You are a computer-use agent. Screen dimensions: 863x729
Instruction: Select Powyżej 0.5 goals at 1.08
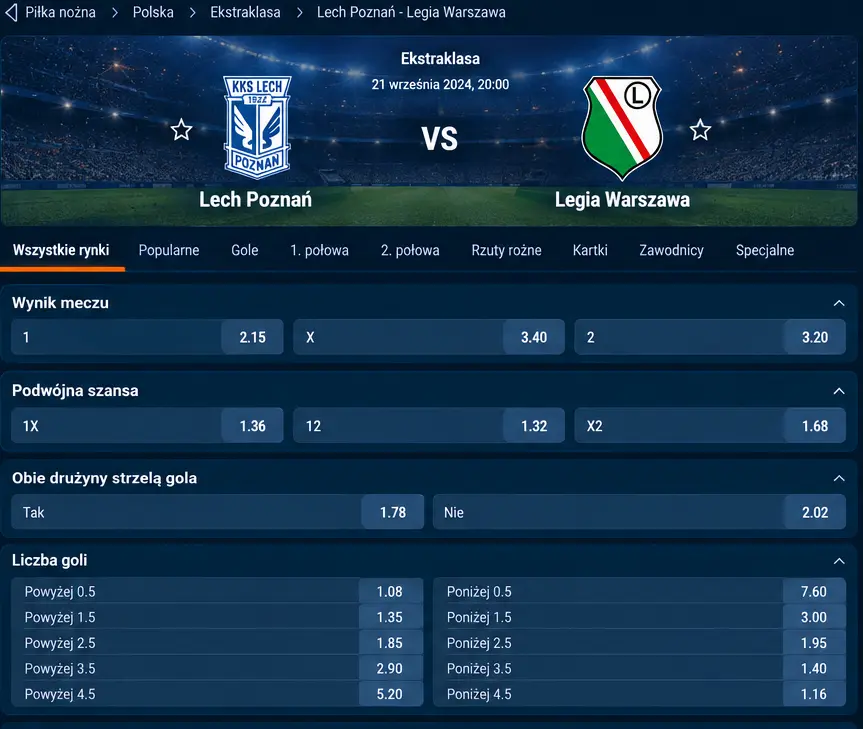click(217, 591)
